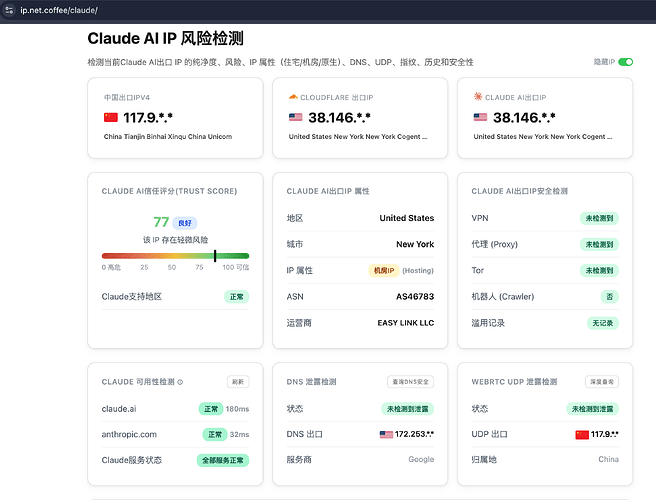Image resolution: width=656 pixels, height=500 pixels.
Task: Click the IP address 117.9.*.* in China exit card
Action: tap(148, 118)
